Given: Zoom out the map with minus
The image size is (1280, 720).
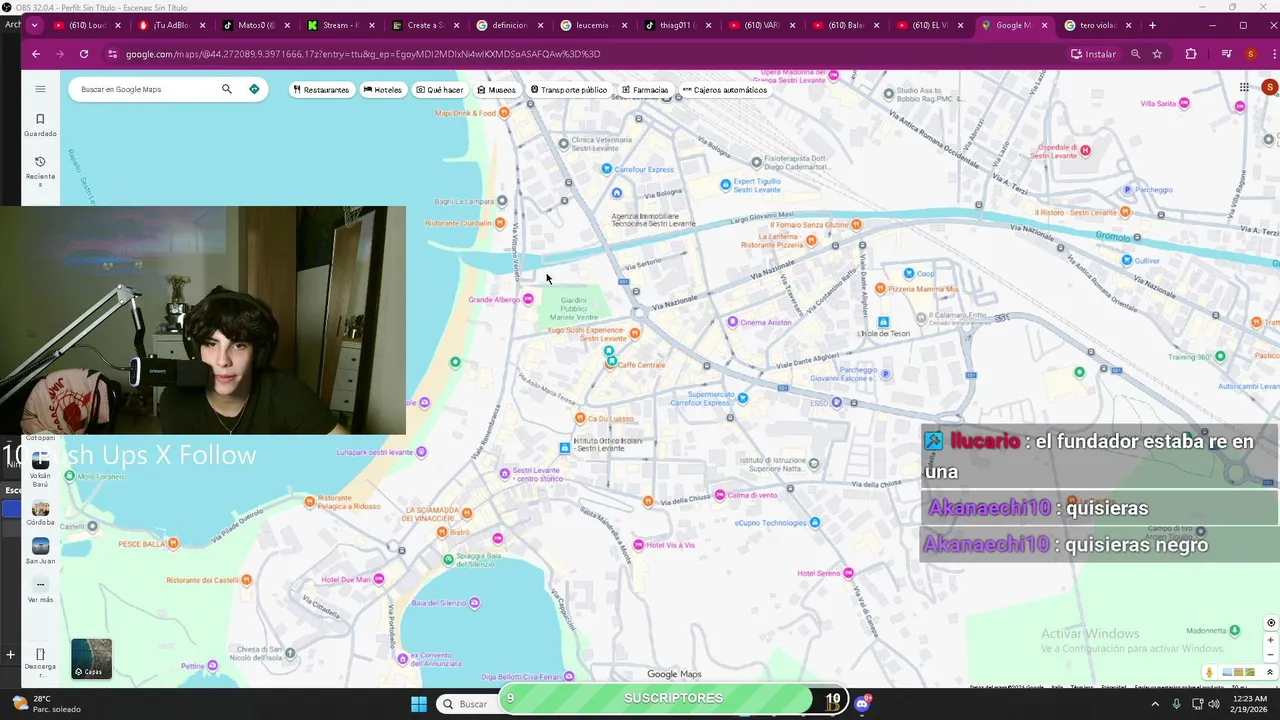Looking at the screenshot, I should click(x=1271, y=656).
